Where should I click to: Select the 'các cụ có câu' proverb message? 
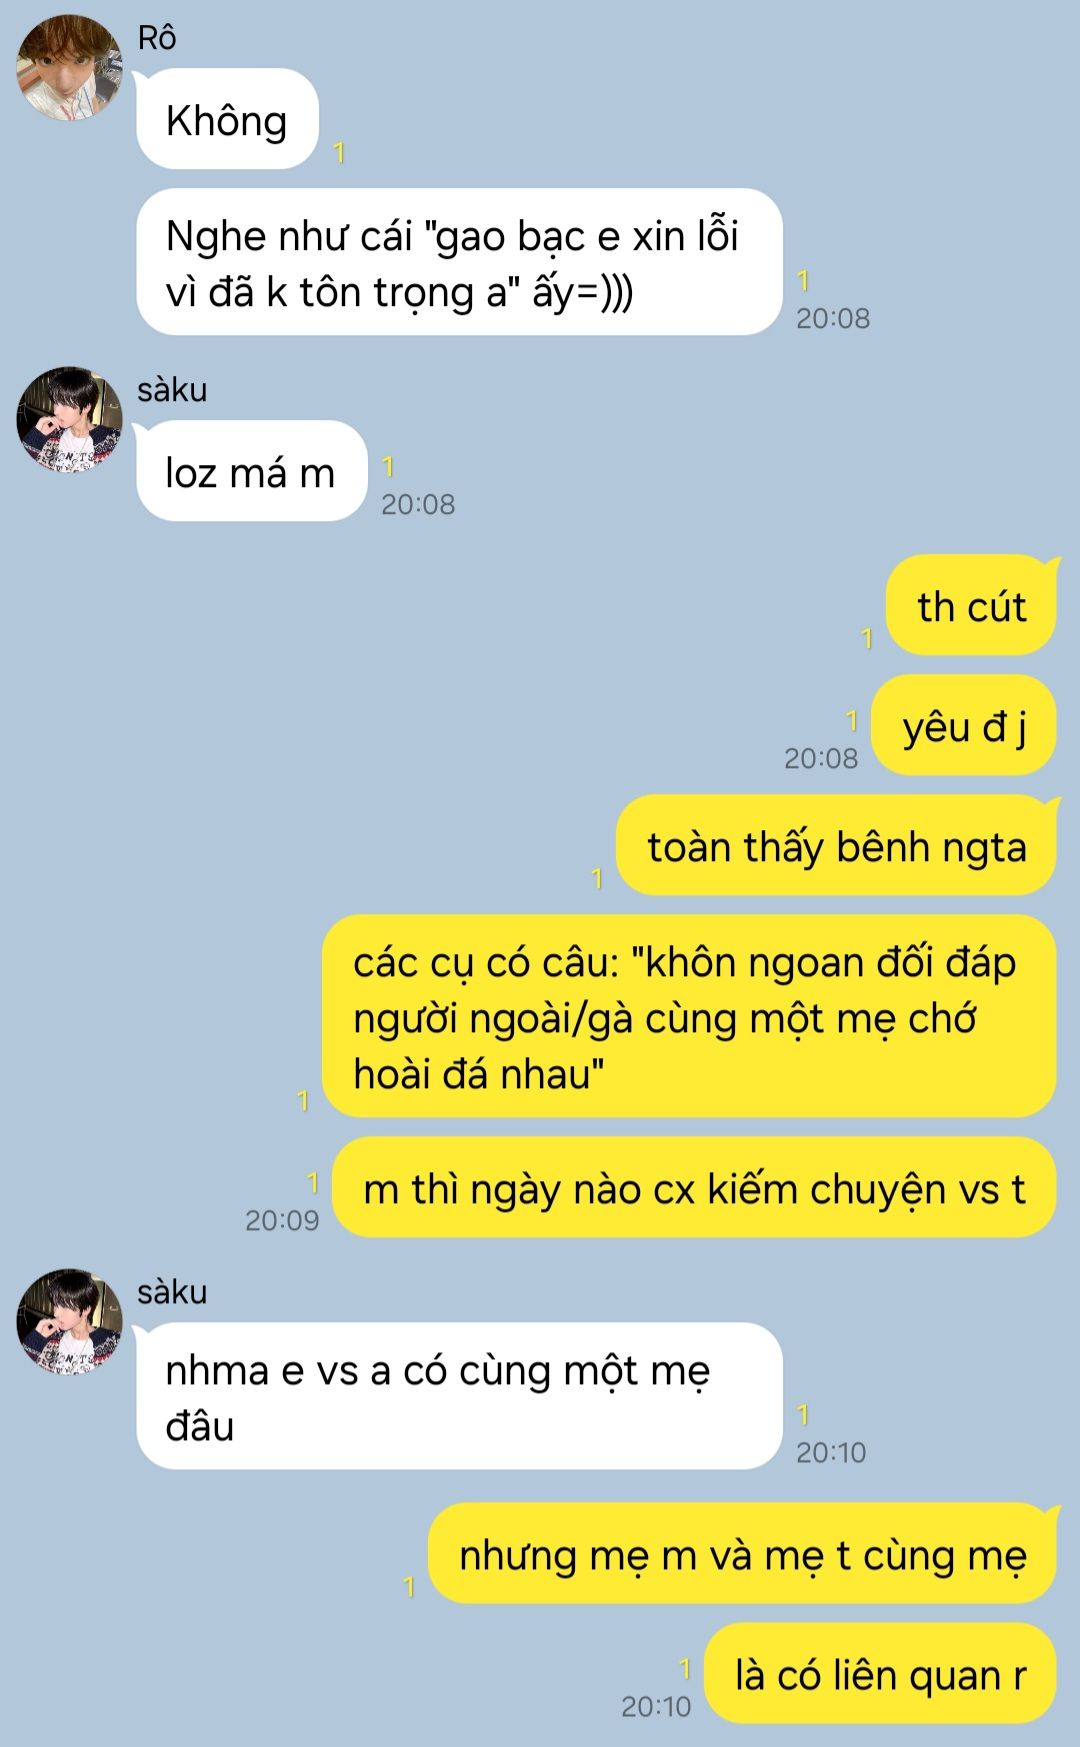tap(689, 1016)
